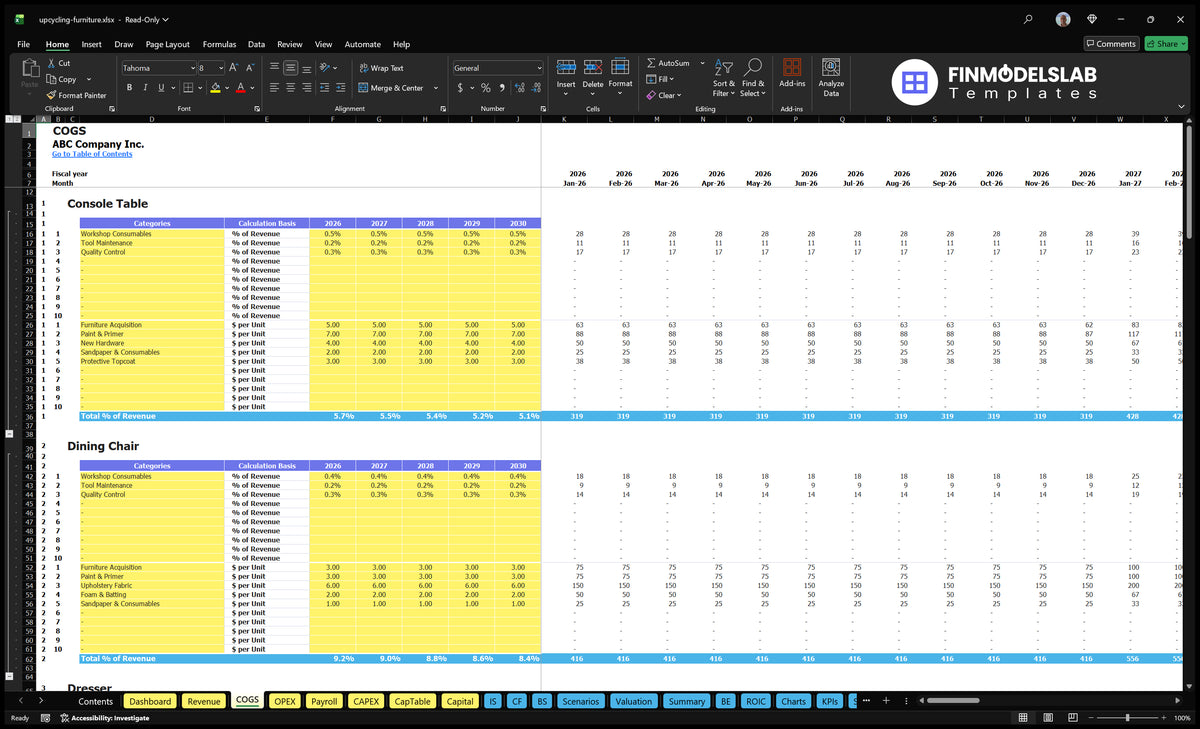The width and height of the screenshot is (1200, 729).
Task: Decrease the cell indent
Action: point(325,88)
